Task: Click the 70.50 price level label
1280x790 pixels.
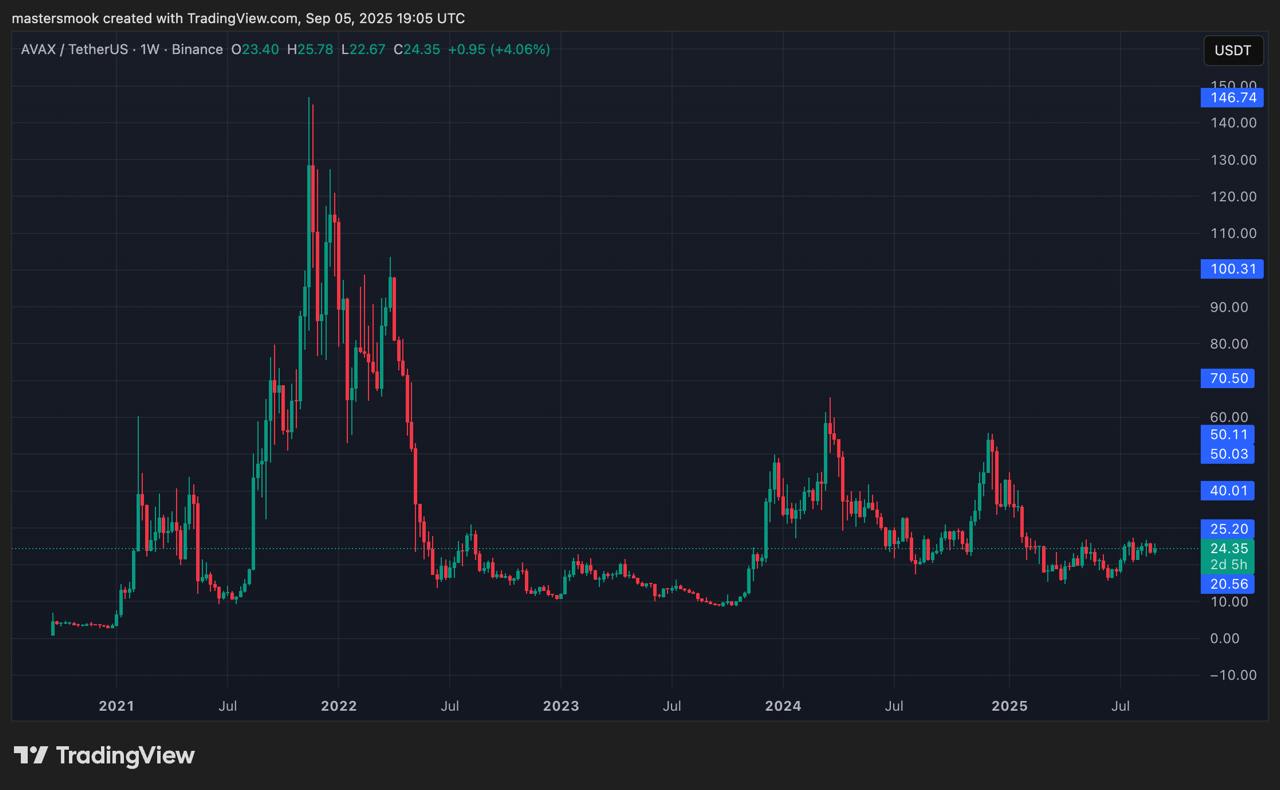Action: 1229,378
